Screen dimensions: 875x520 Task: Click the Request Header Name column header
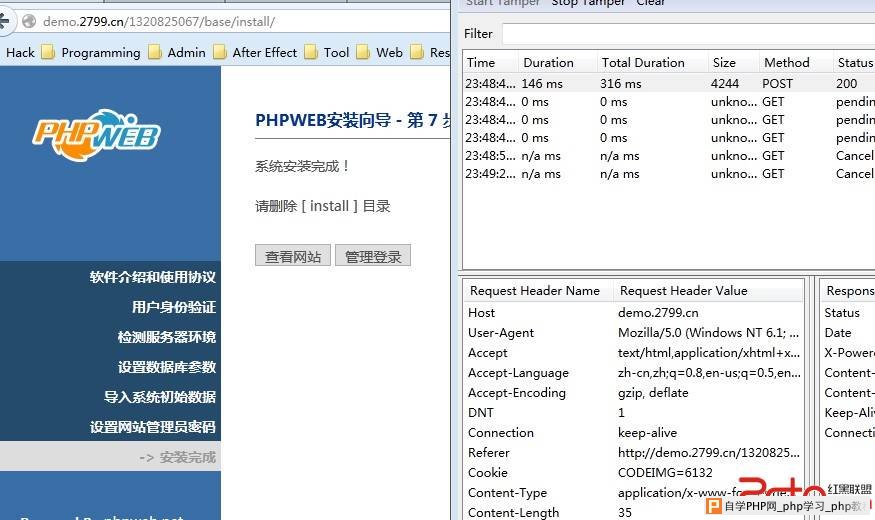point(538,291)
